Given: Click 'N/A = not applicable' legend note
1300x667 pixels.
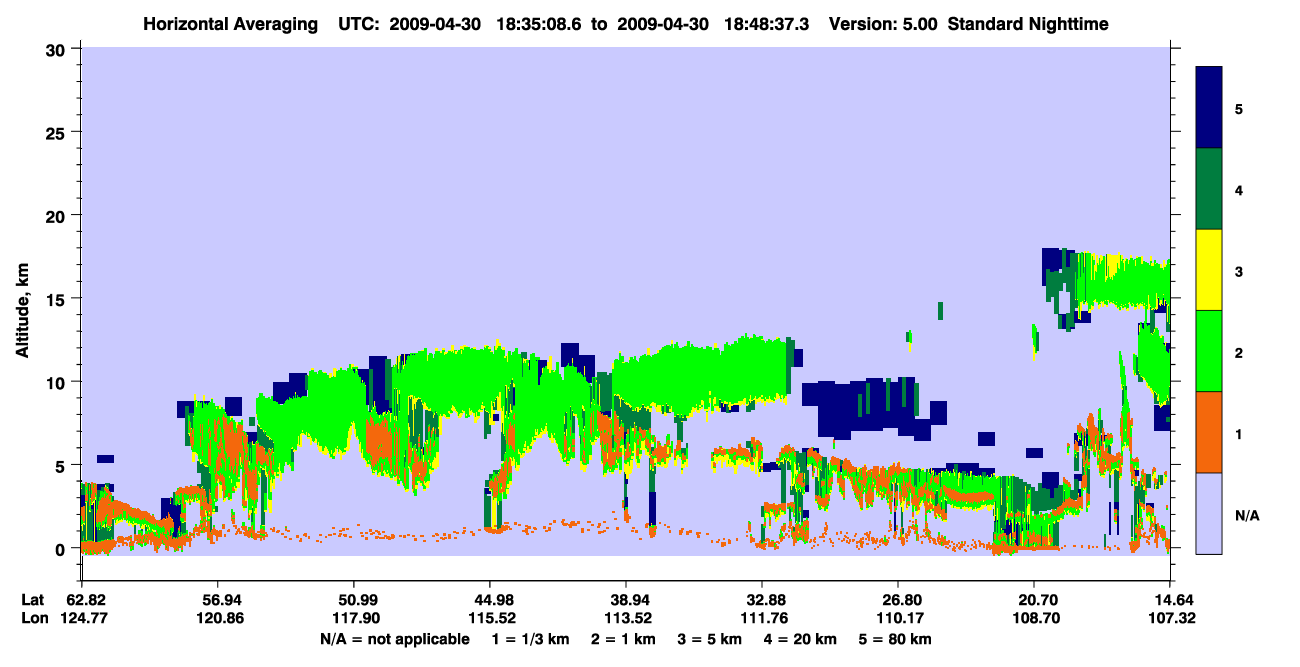Looking at the screenshot, I should pos(394,639).
